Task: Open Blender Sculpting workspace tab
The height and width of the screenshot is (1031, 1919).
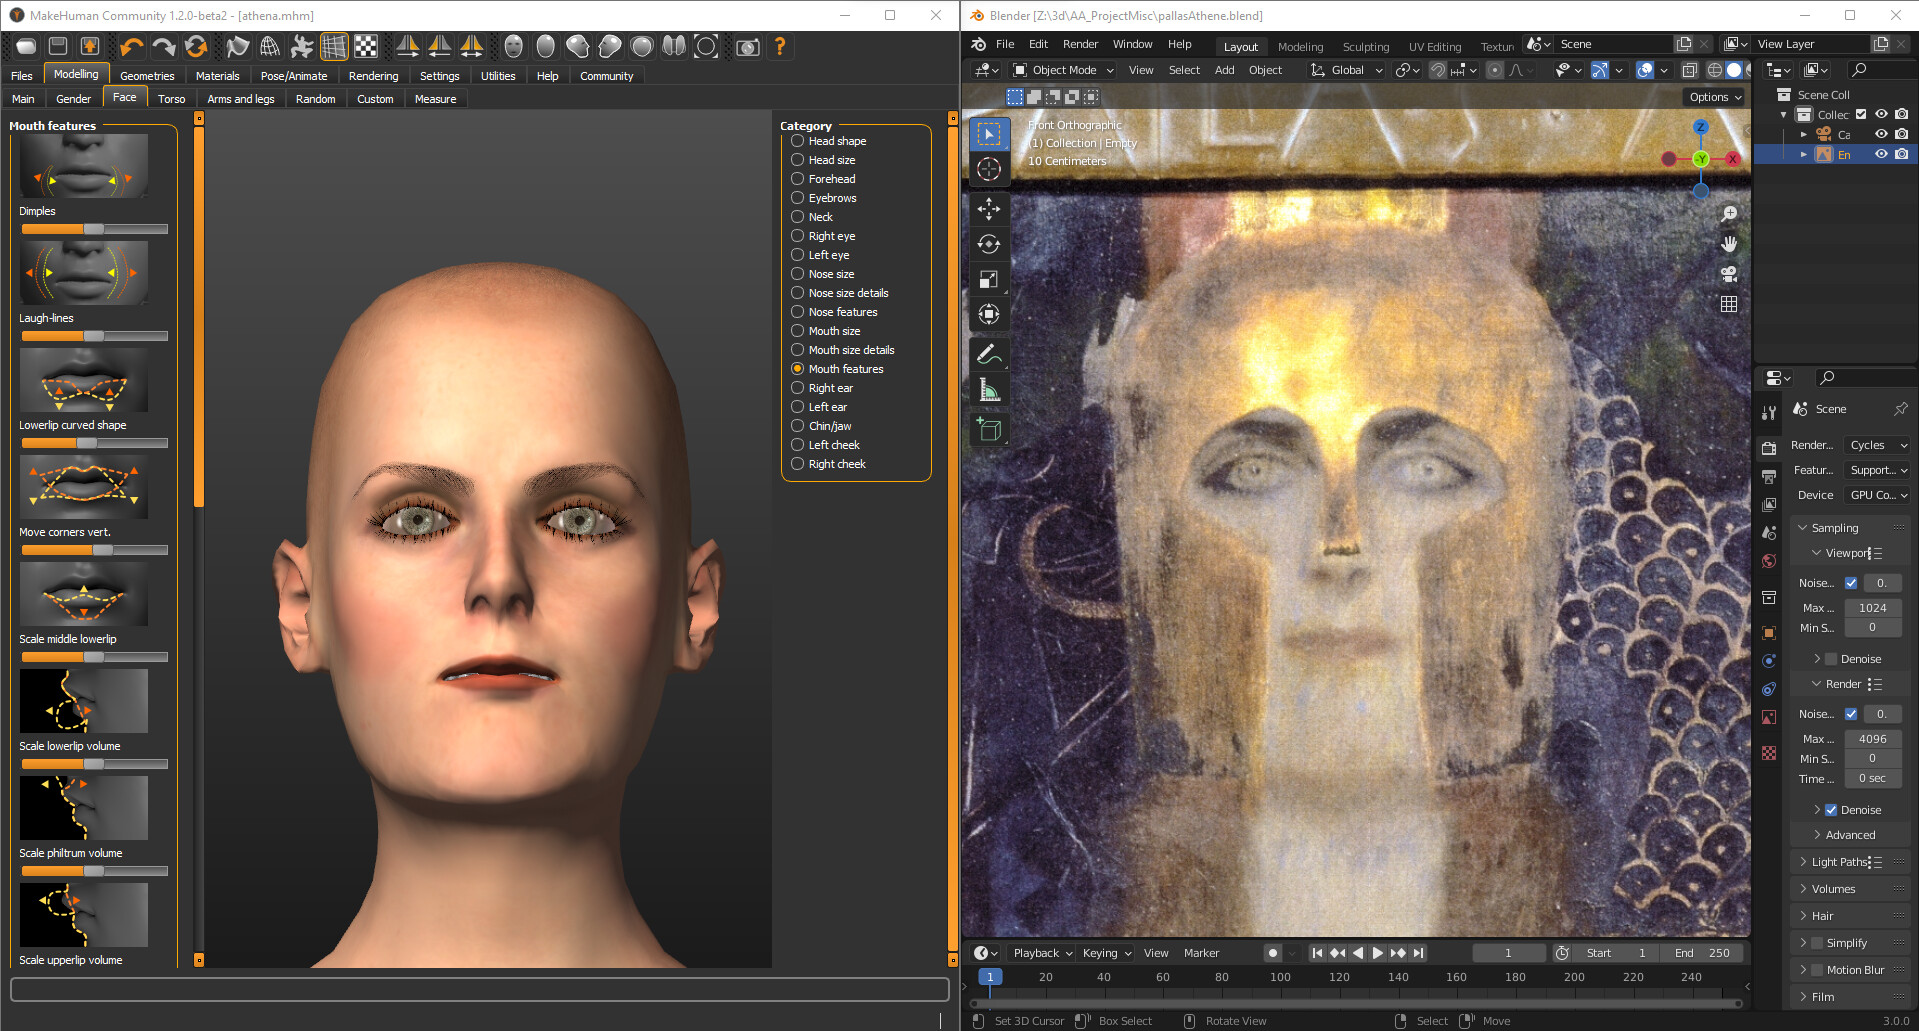Action: 1366,47
